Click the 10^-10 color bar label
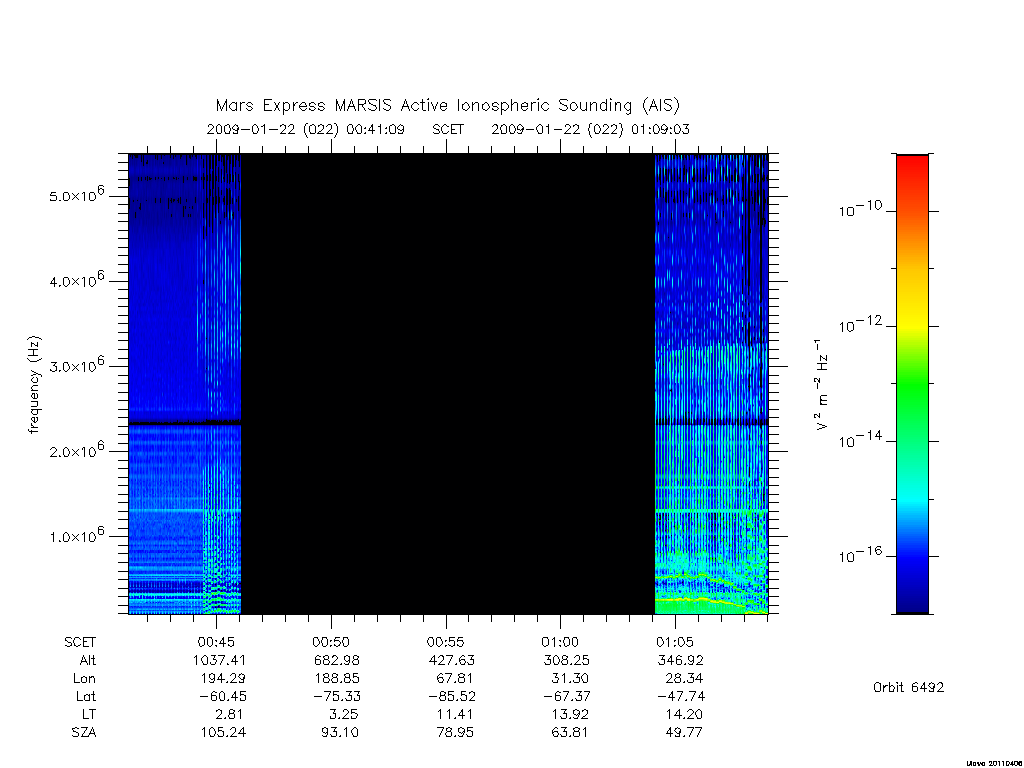1024x768 pixels. pyautogui.click(x=860, y=209)
